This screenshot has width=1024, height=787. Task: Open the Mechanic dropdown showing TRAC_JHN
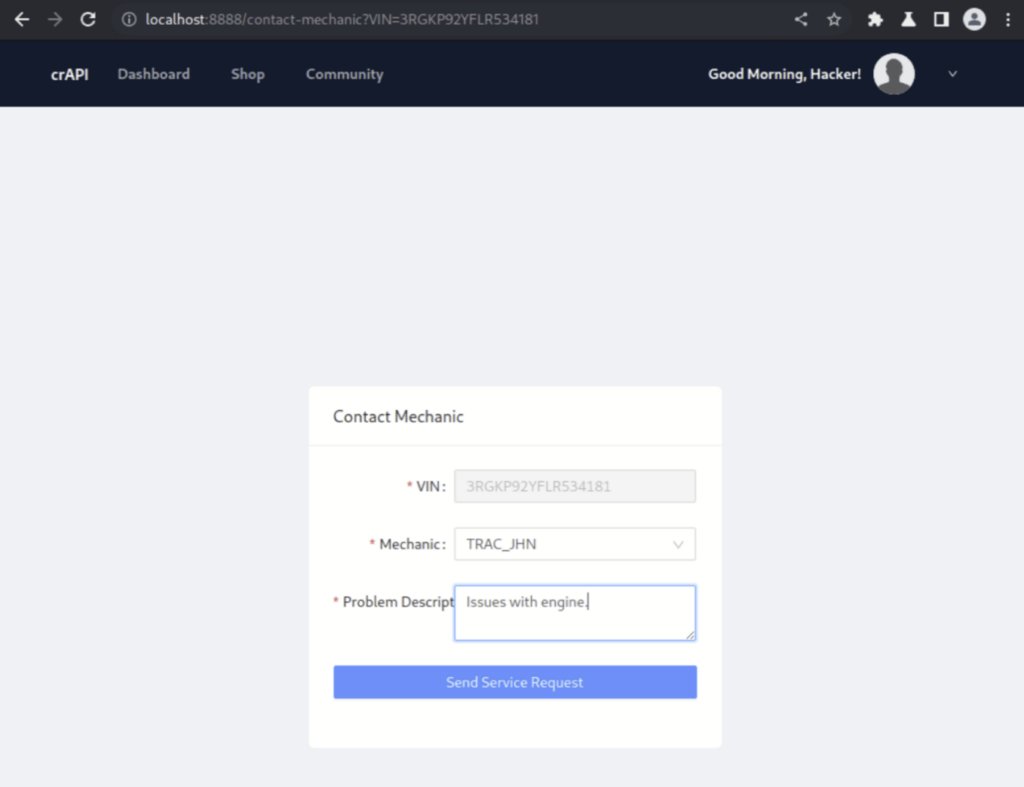point(575,544)
